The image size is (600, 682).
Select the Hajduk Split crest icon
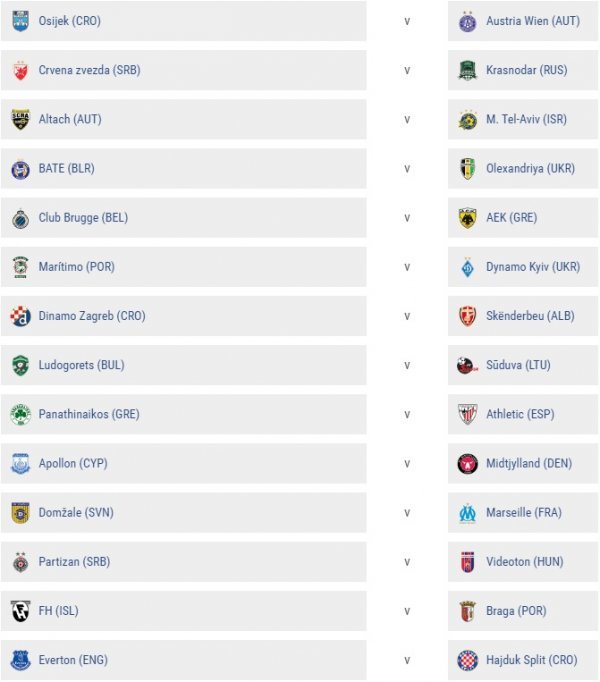(468, 660)
